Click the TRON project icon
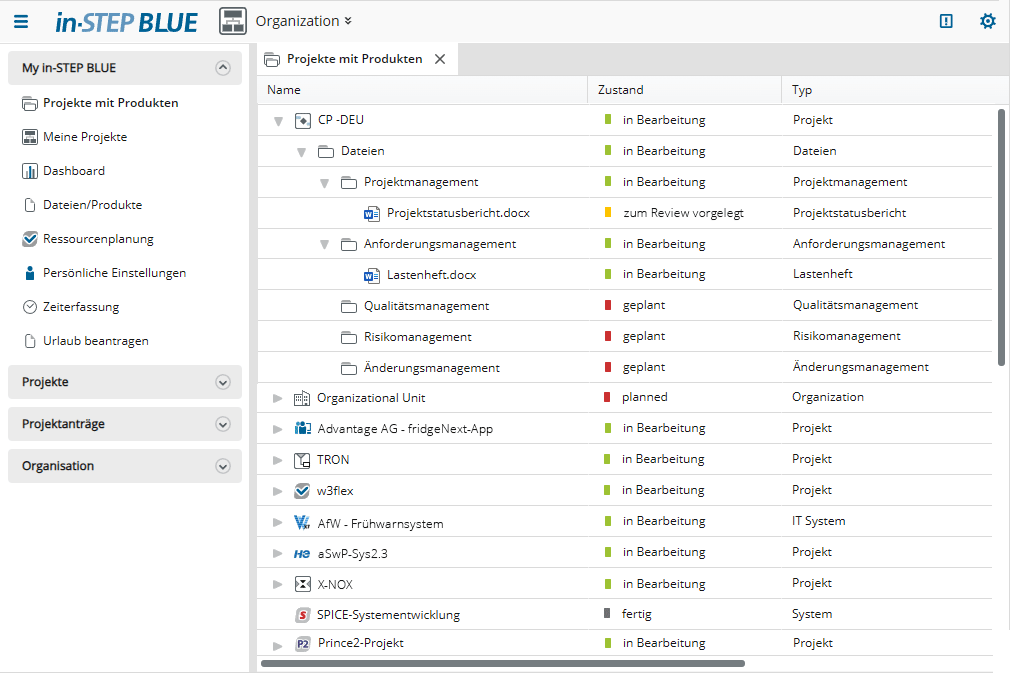This screenshot has width=1010, height=673. click(x=303, y=460)
